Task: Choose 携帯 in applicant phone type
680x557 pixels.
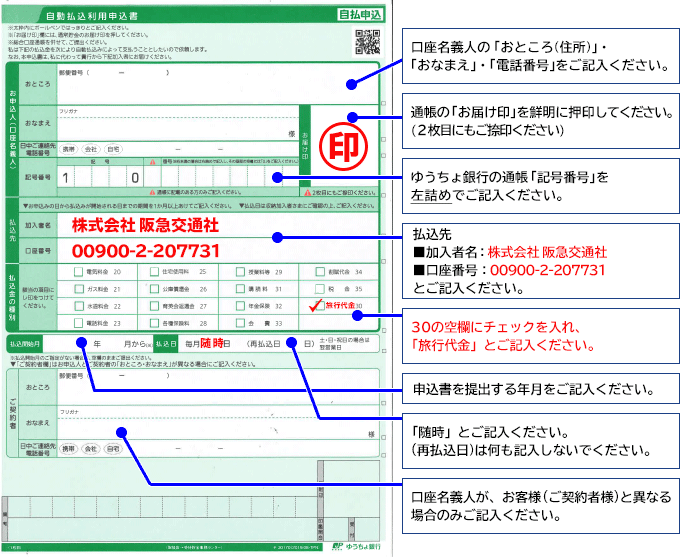Action: [x=69, y=148]
